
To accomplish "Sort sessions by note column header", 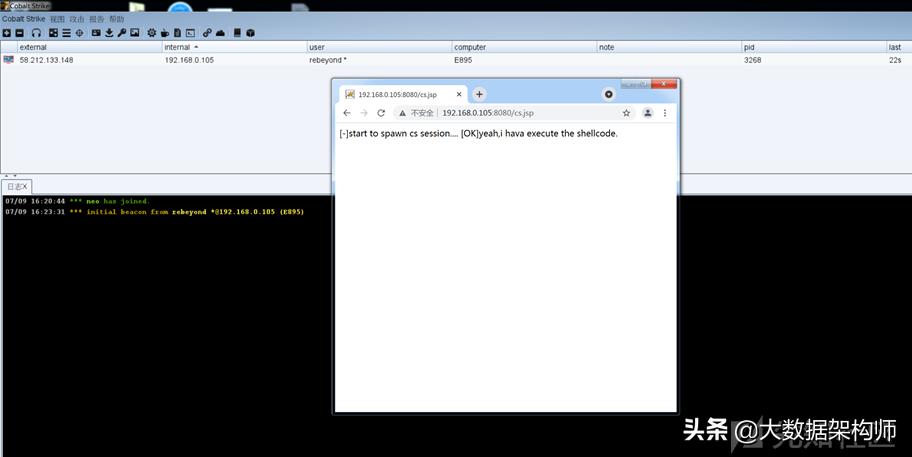I will pyautogui.click(x=669, y=47).
